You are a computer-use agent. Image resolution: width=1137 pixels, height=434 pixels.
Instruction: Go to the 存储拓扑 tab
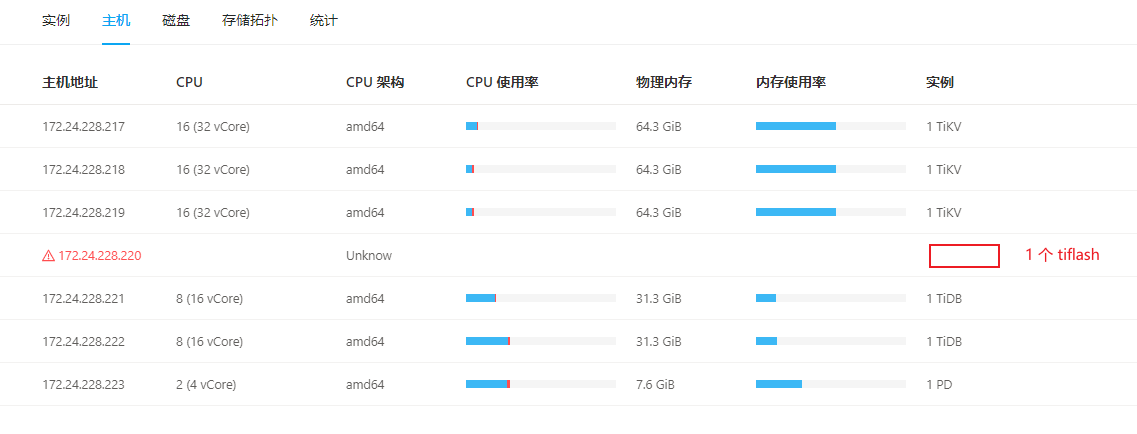(250, 21)
